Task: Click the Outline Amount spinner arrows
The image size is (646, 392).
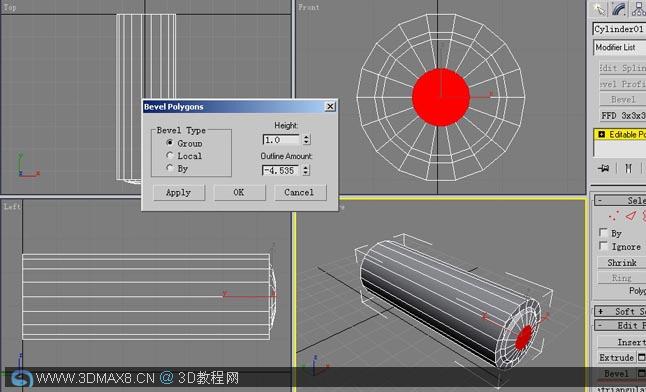Action: [x=306, y=170]
